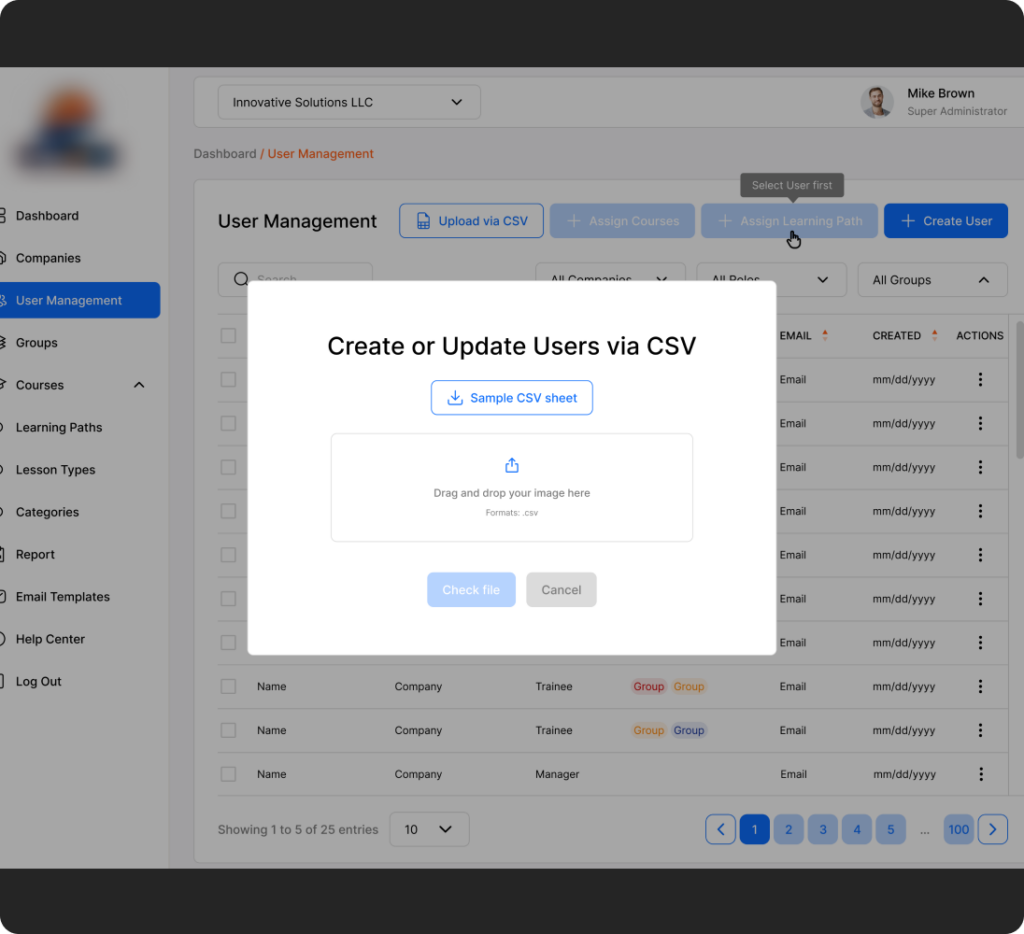Image resolution: width=1024 pixels, height=934 pixels.
Task: Open the actions menu for the second row
Action: (980, 423)
